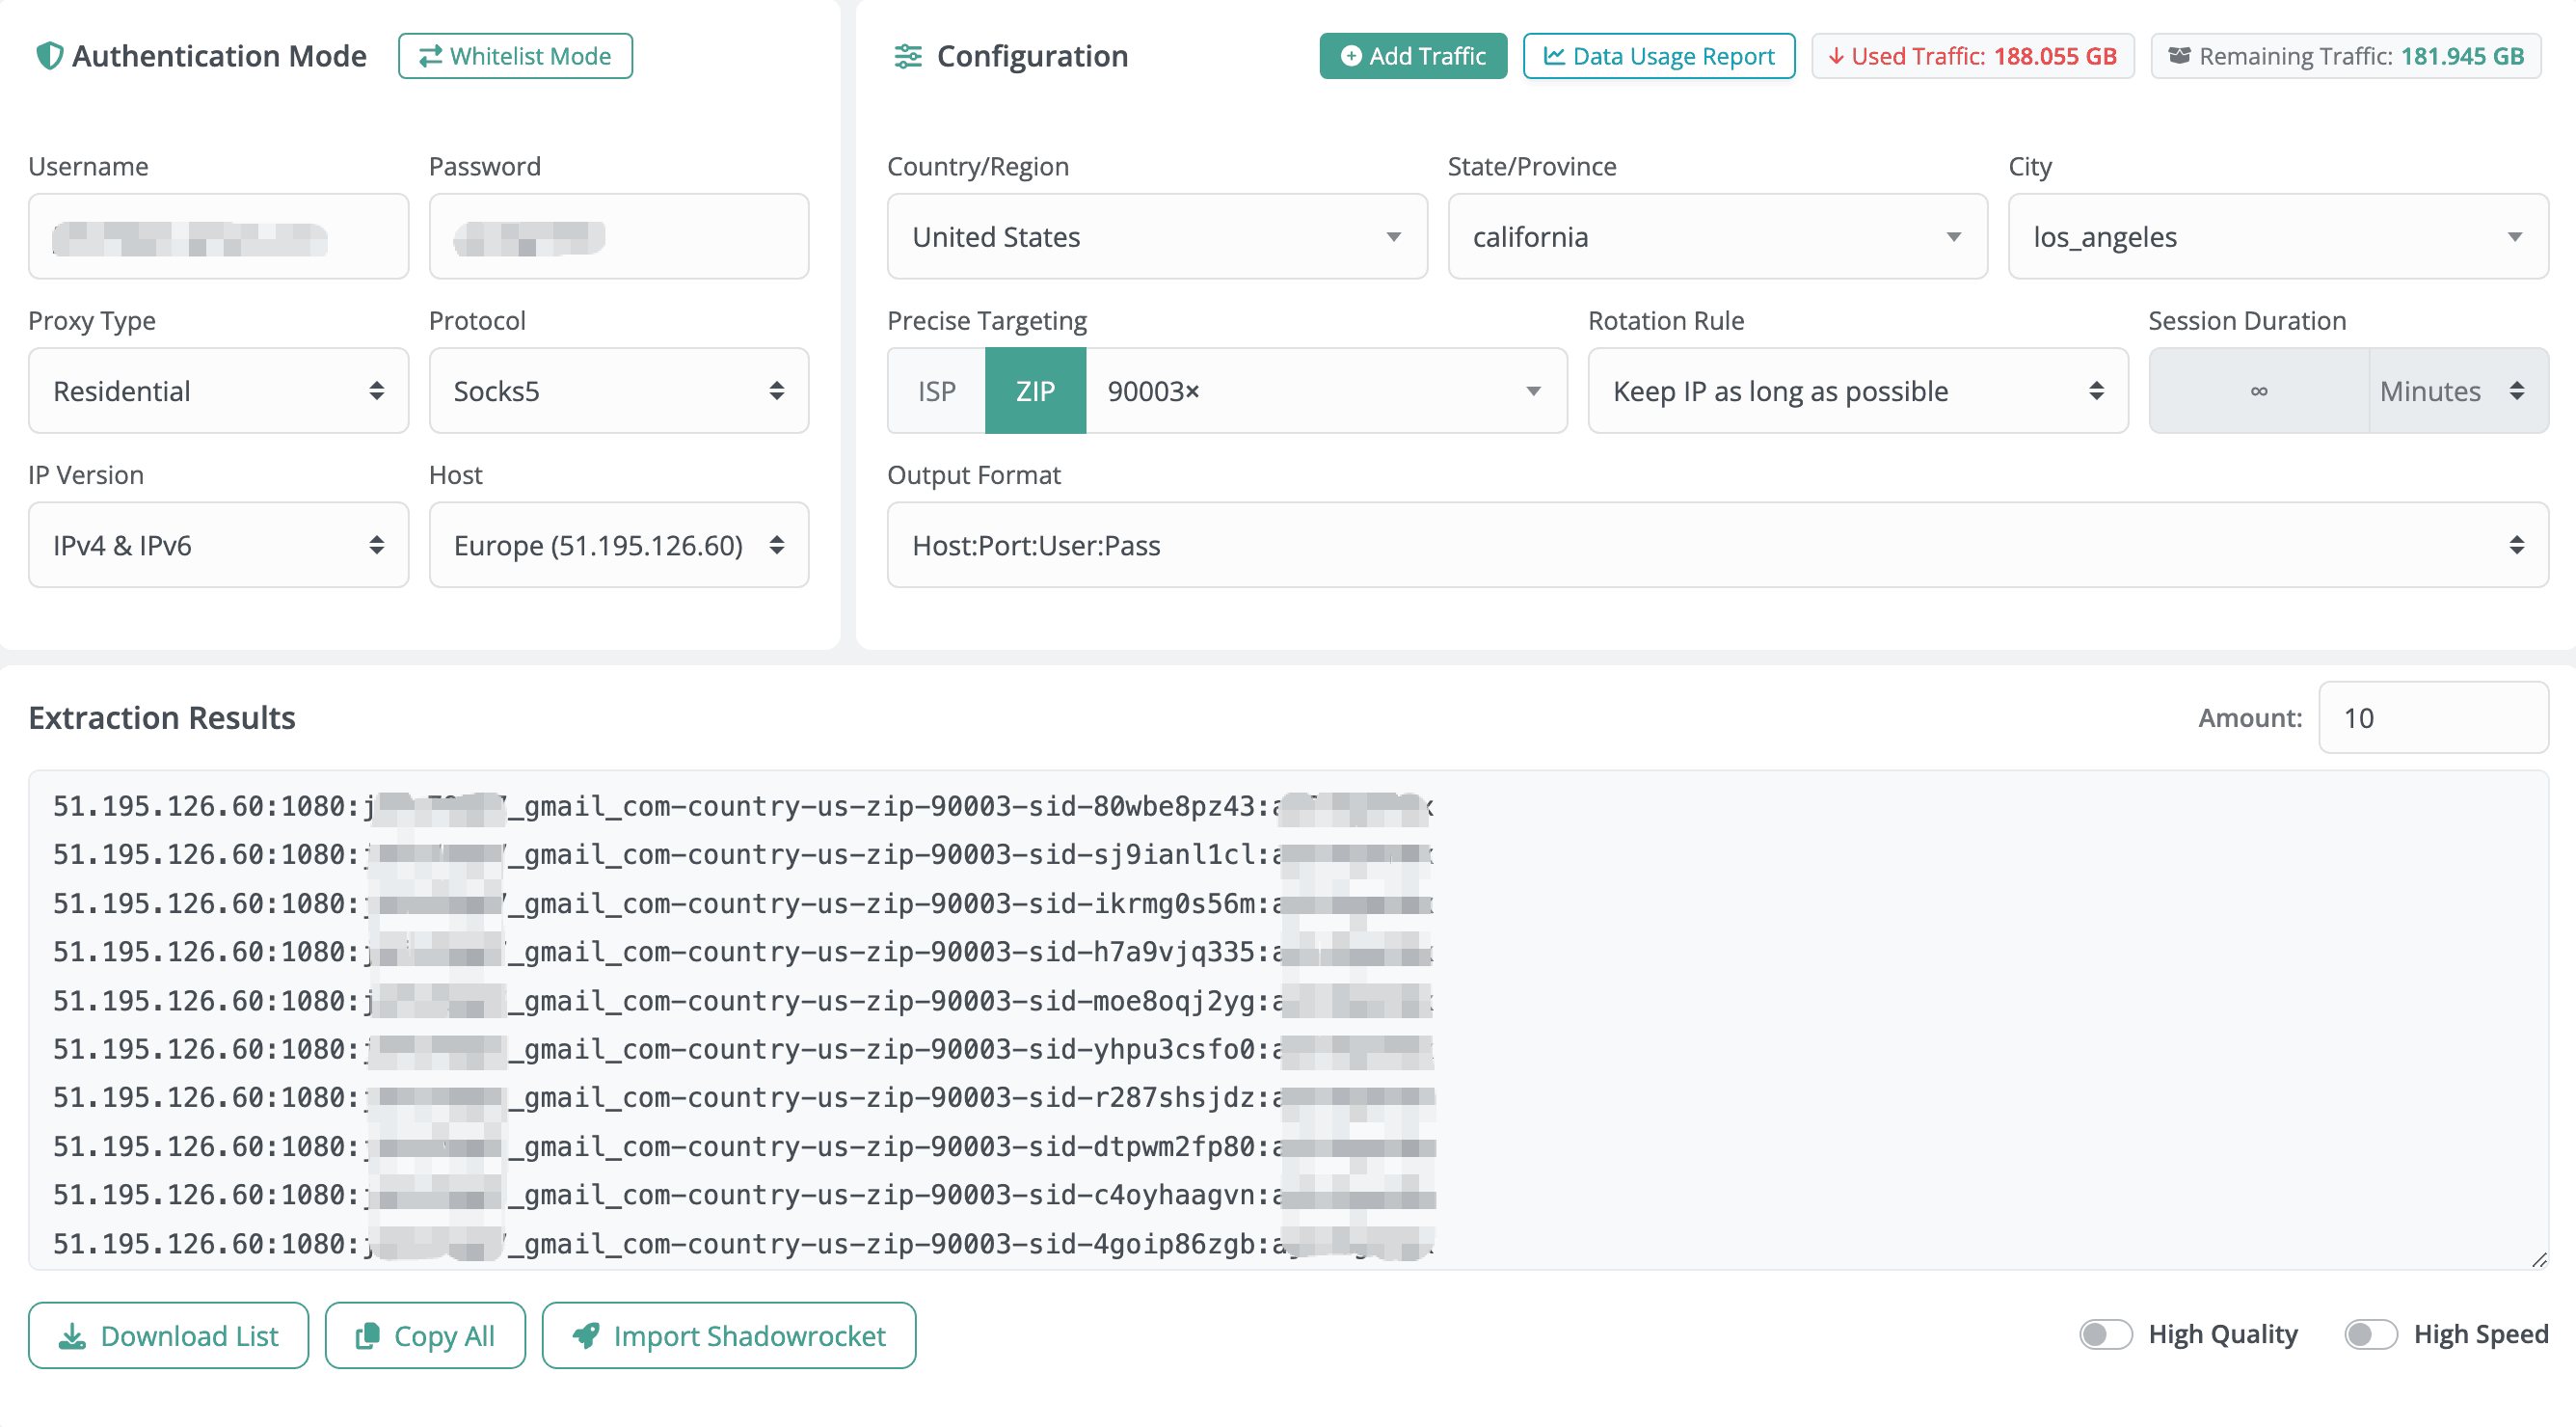Image resolution: width=2576 pixels, height=1427 pixels.
Task: Click the Password input field
Action: pos(618,236)
